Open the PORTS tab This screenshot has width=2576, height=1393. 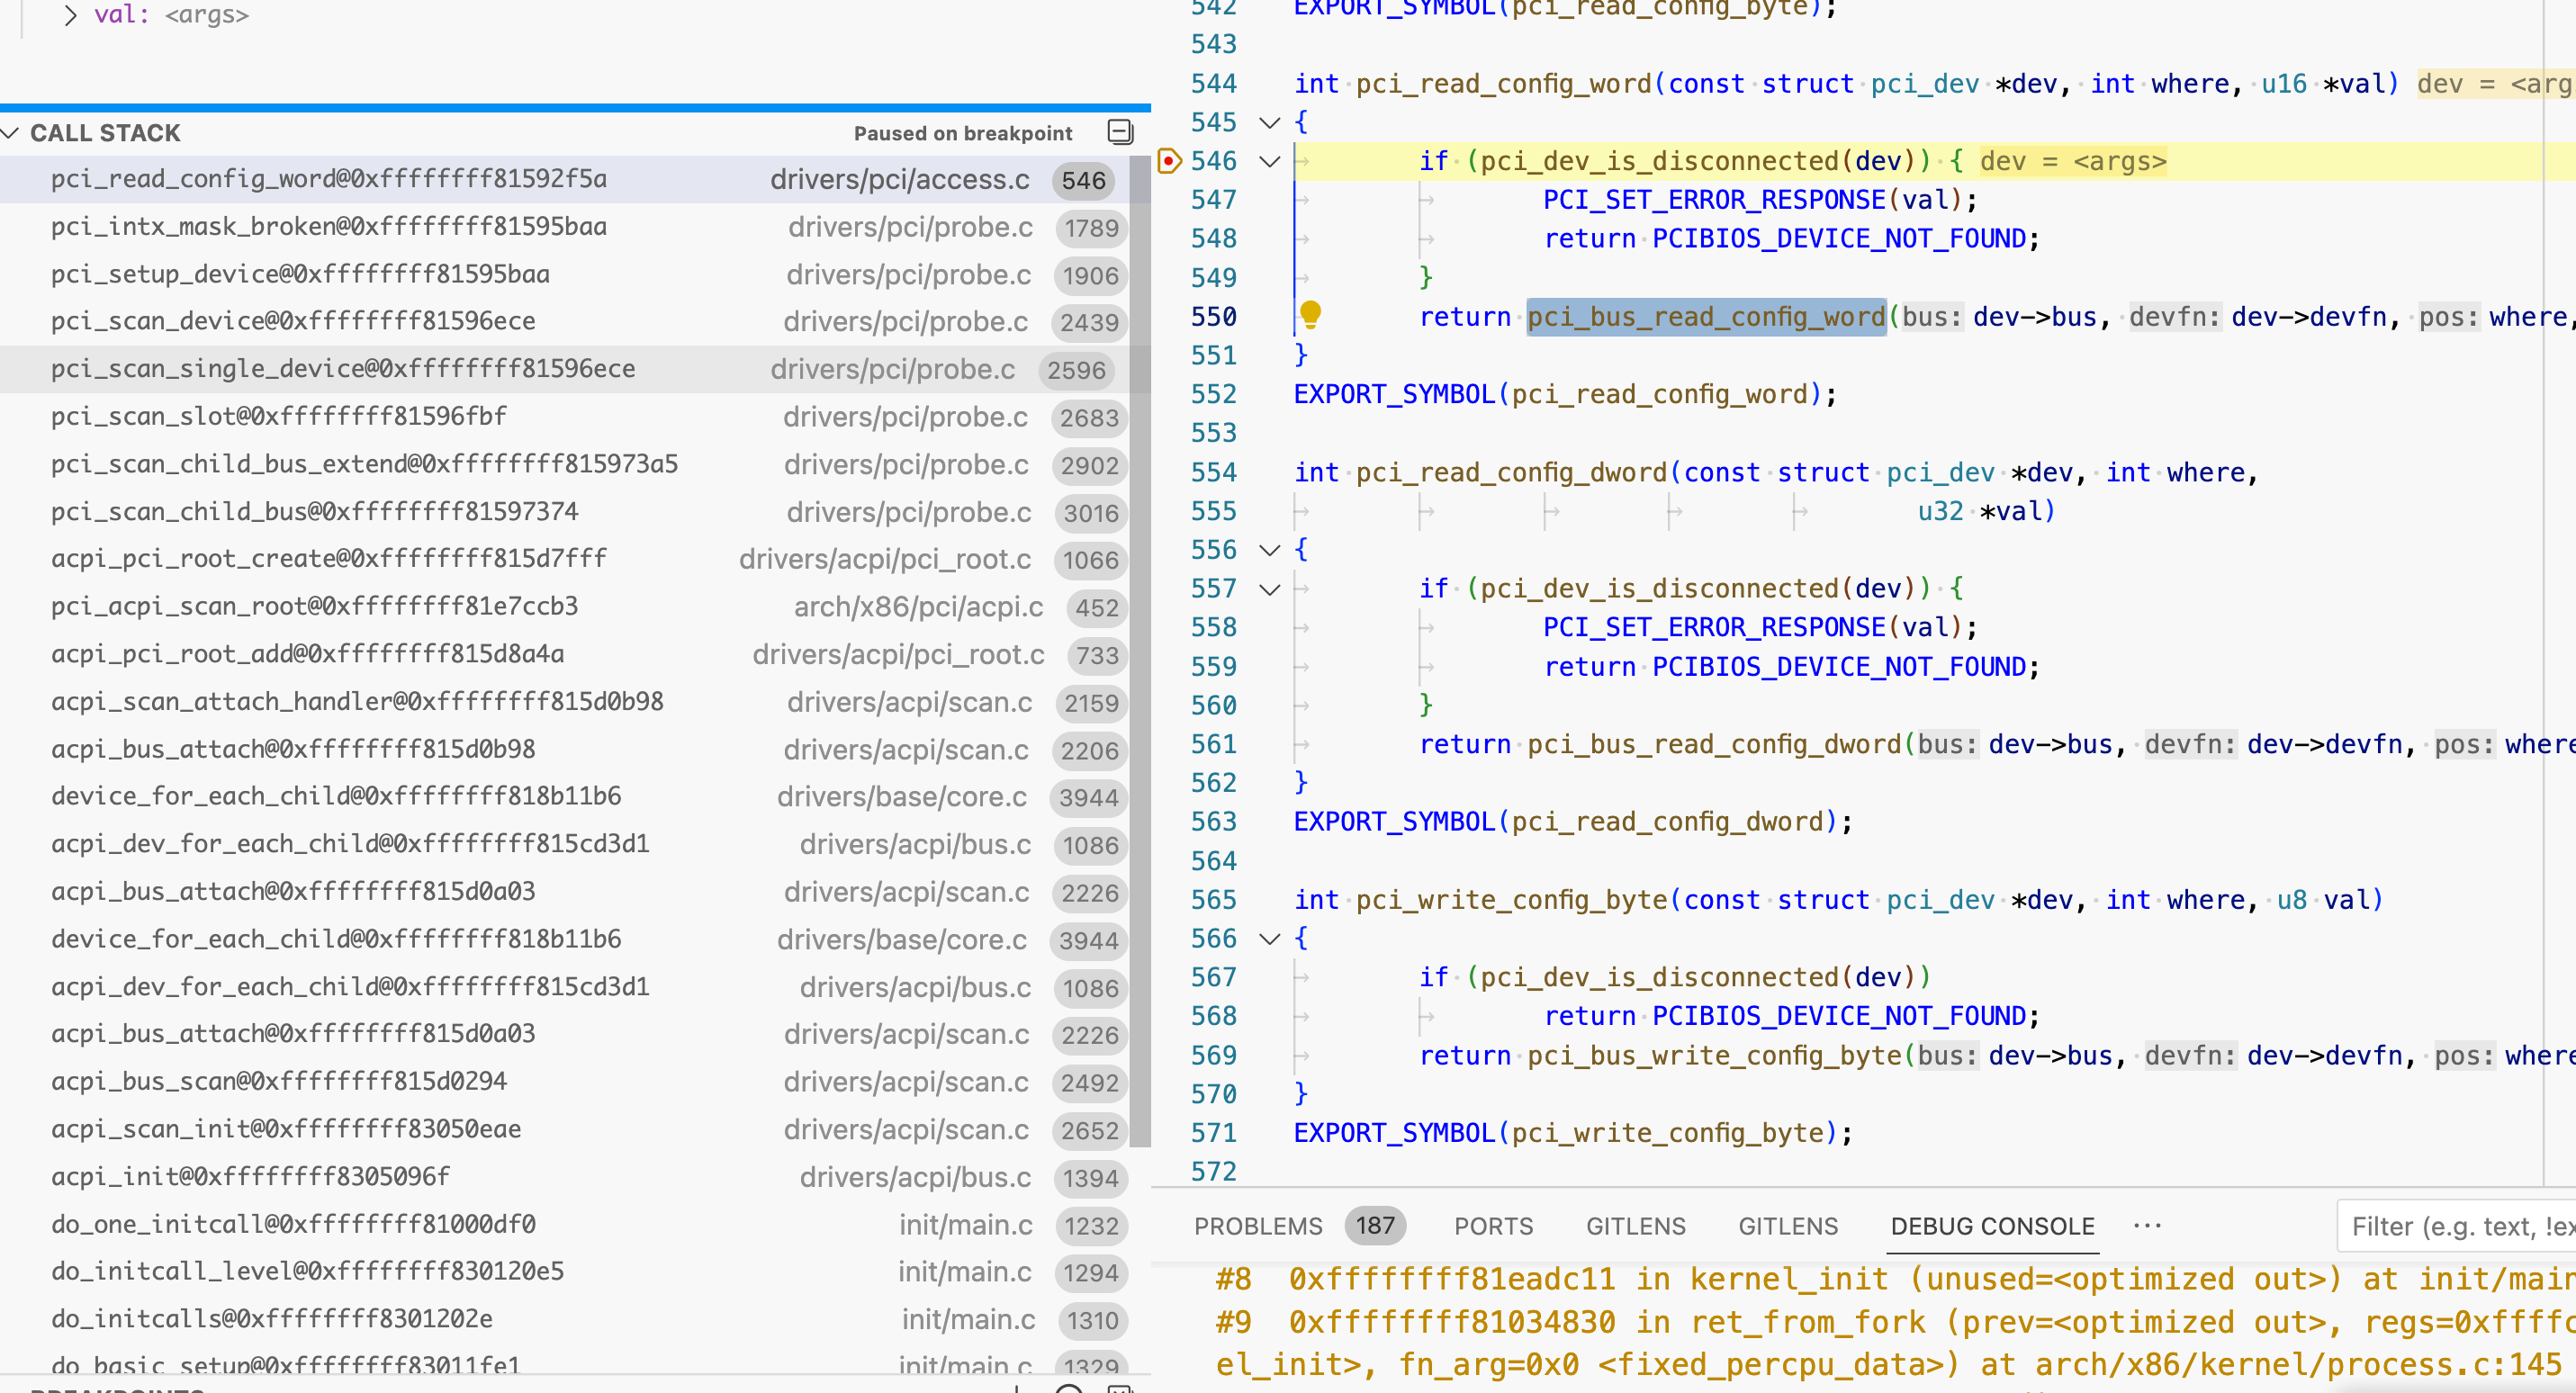pyautogui.click(x=1493, y=1226)
